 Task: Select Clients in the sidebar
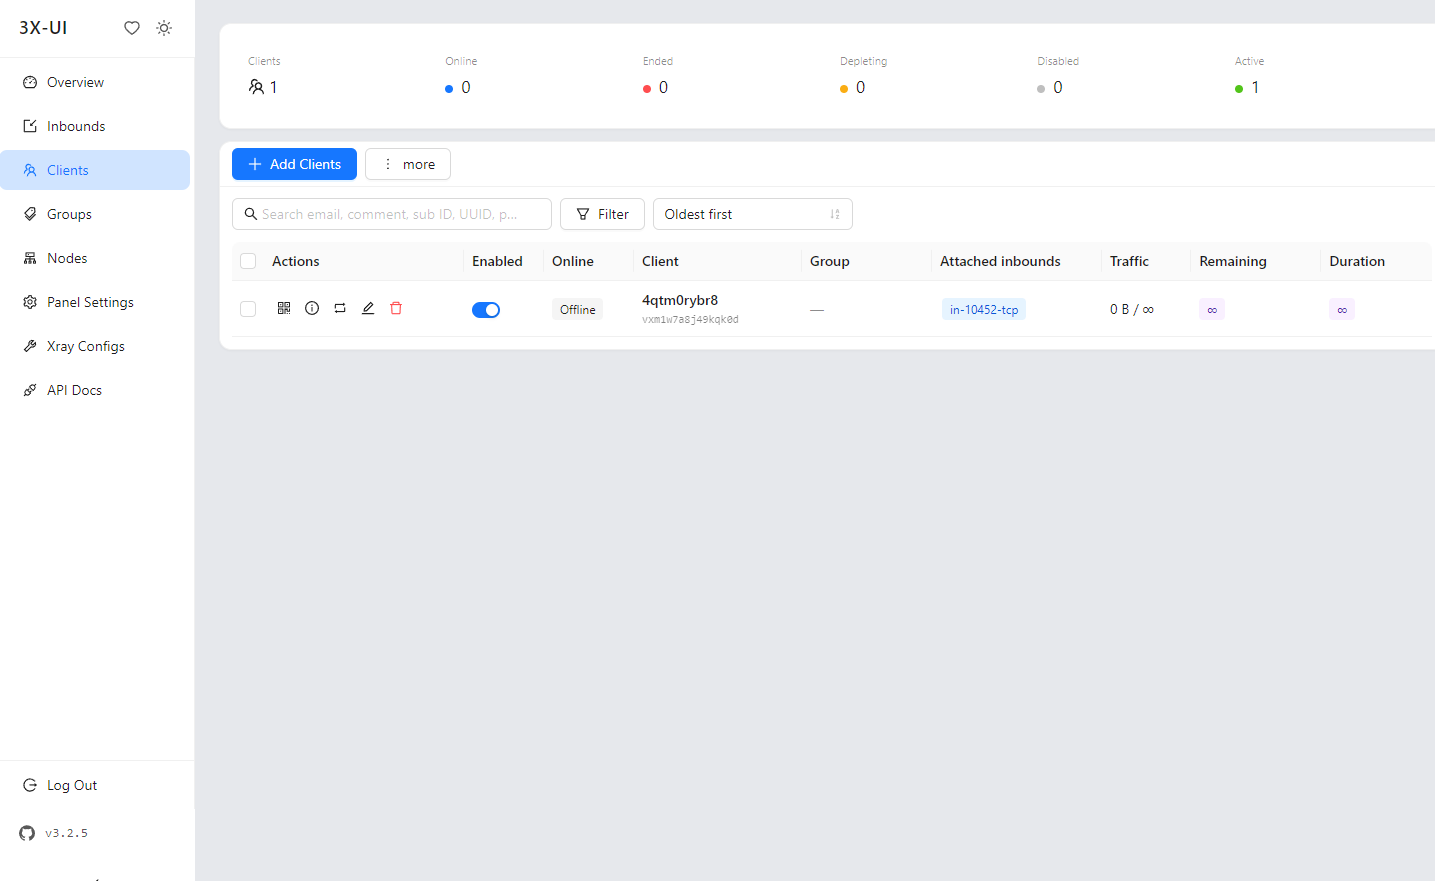click(x=95, y=170)
